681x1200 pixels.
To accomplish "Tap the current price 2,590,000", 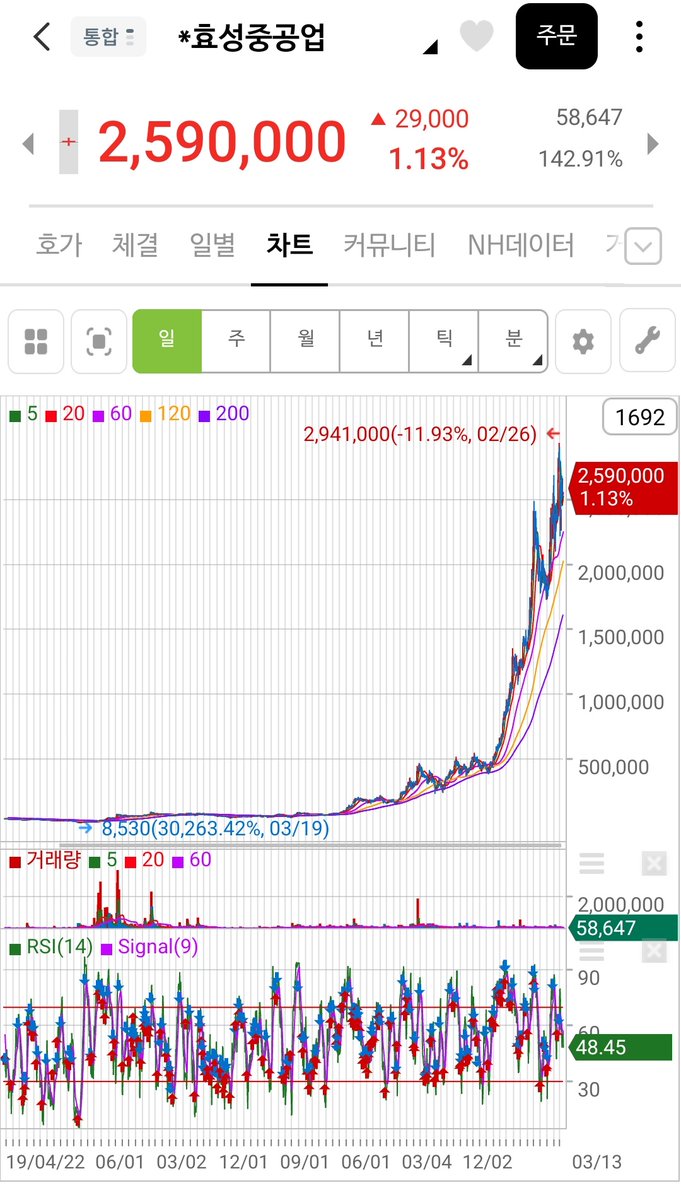I will click(222, 142).
